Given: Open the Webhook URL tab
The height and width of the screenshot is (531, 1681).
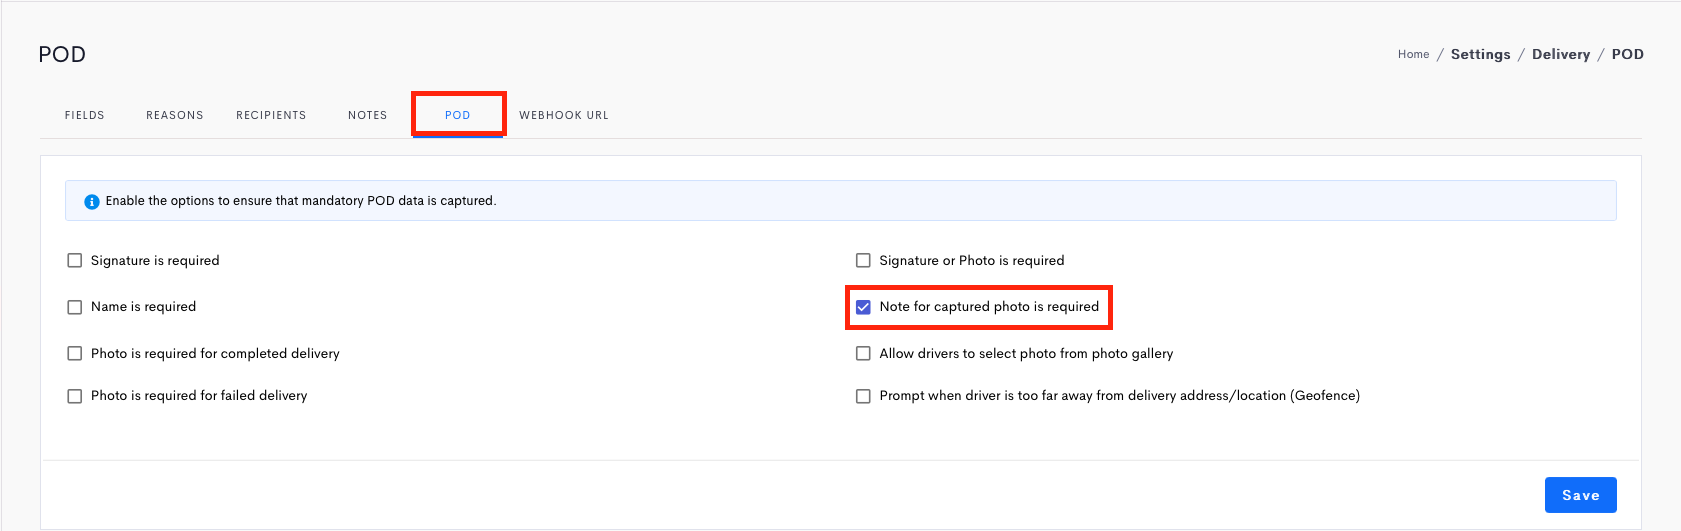Looking at the screenshot, I should [564, 115].
